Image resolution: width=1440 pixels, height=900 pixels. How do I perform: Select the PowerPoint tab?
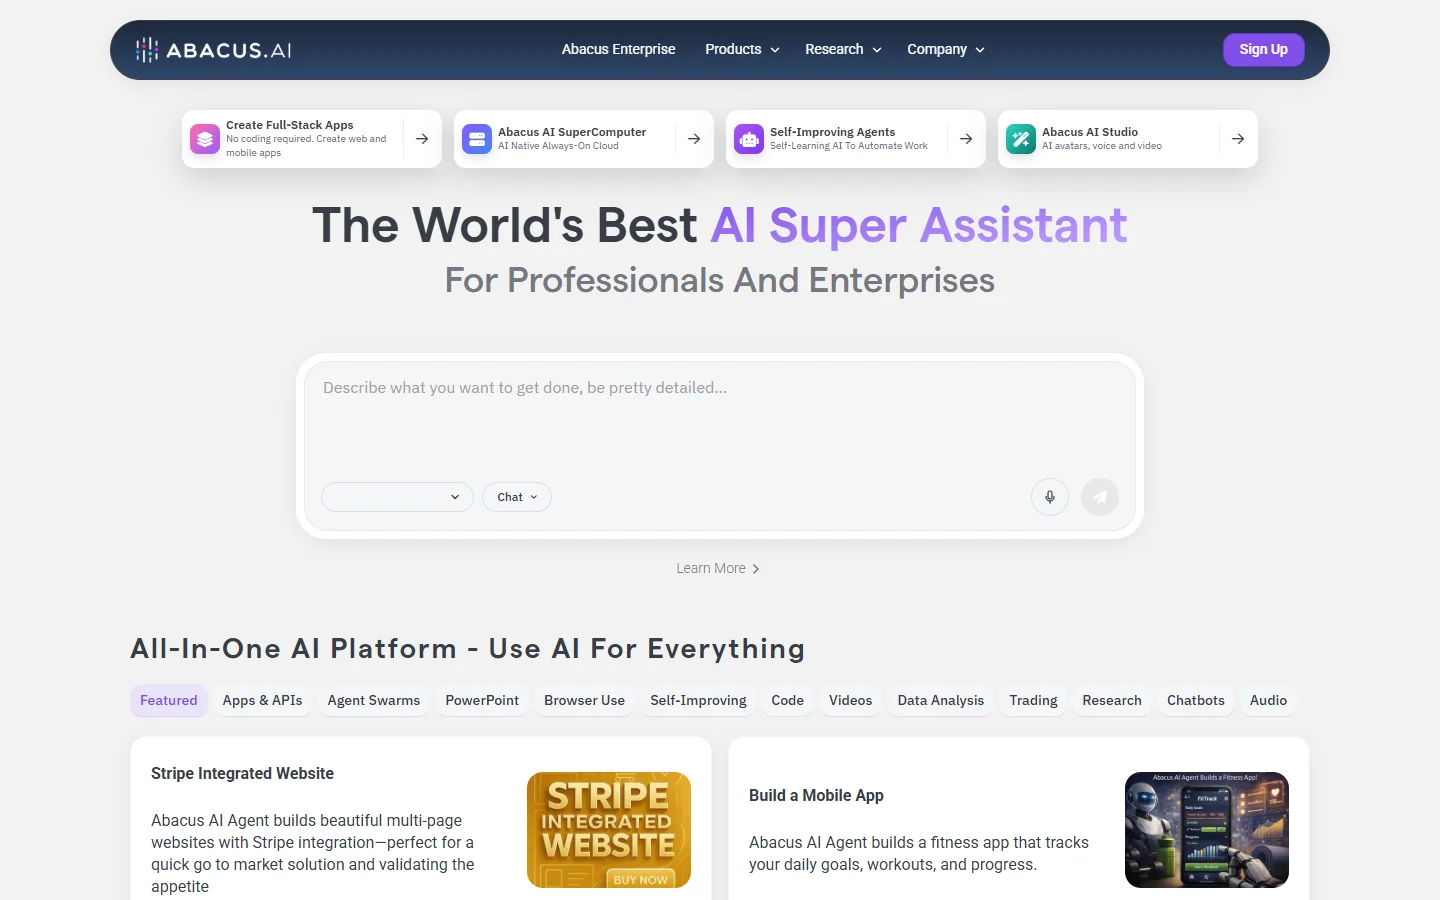(482, 701)
